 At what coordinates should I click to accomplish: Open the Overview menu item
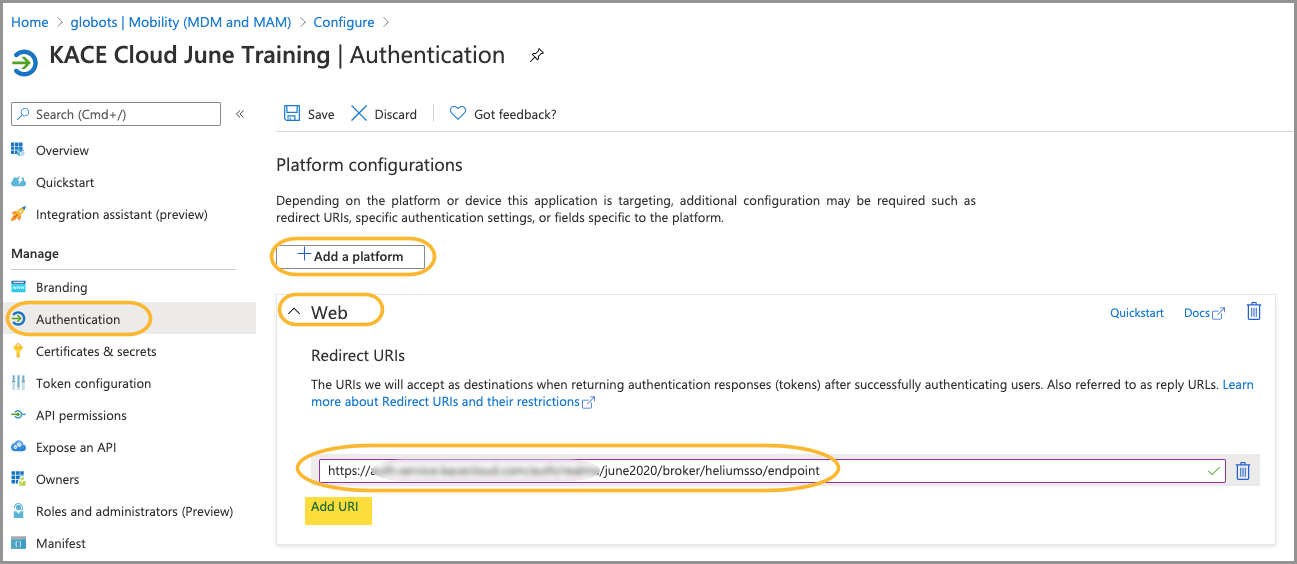pyautogui.click(x=62, y=150)
